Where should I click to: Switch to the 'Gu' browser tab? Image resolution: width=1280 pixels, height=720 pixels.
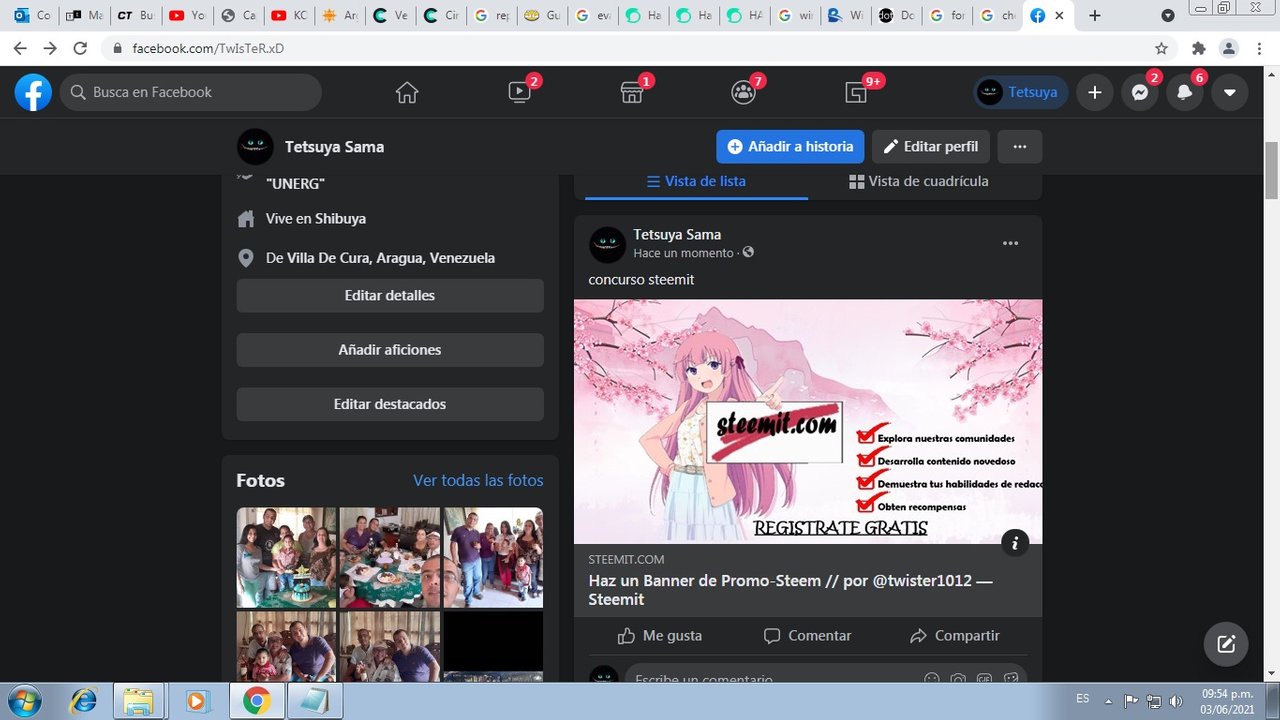pos(544,15)
